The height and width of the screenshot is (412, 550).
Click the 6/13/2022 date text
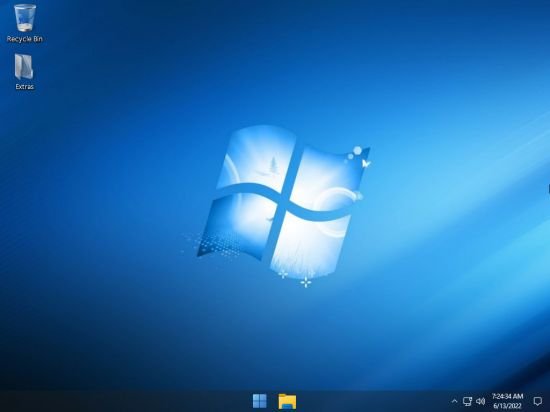pos(507,406)
